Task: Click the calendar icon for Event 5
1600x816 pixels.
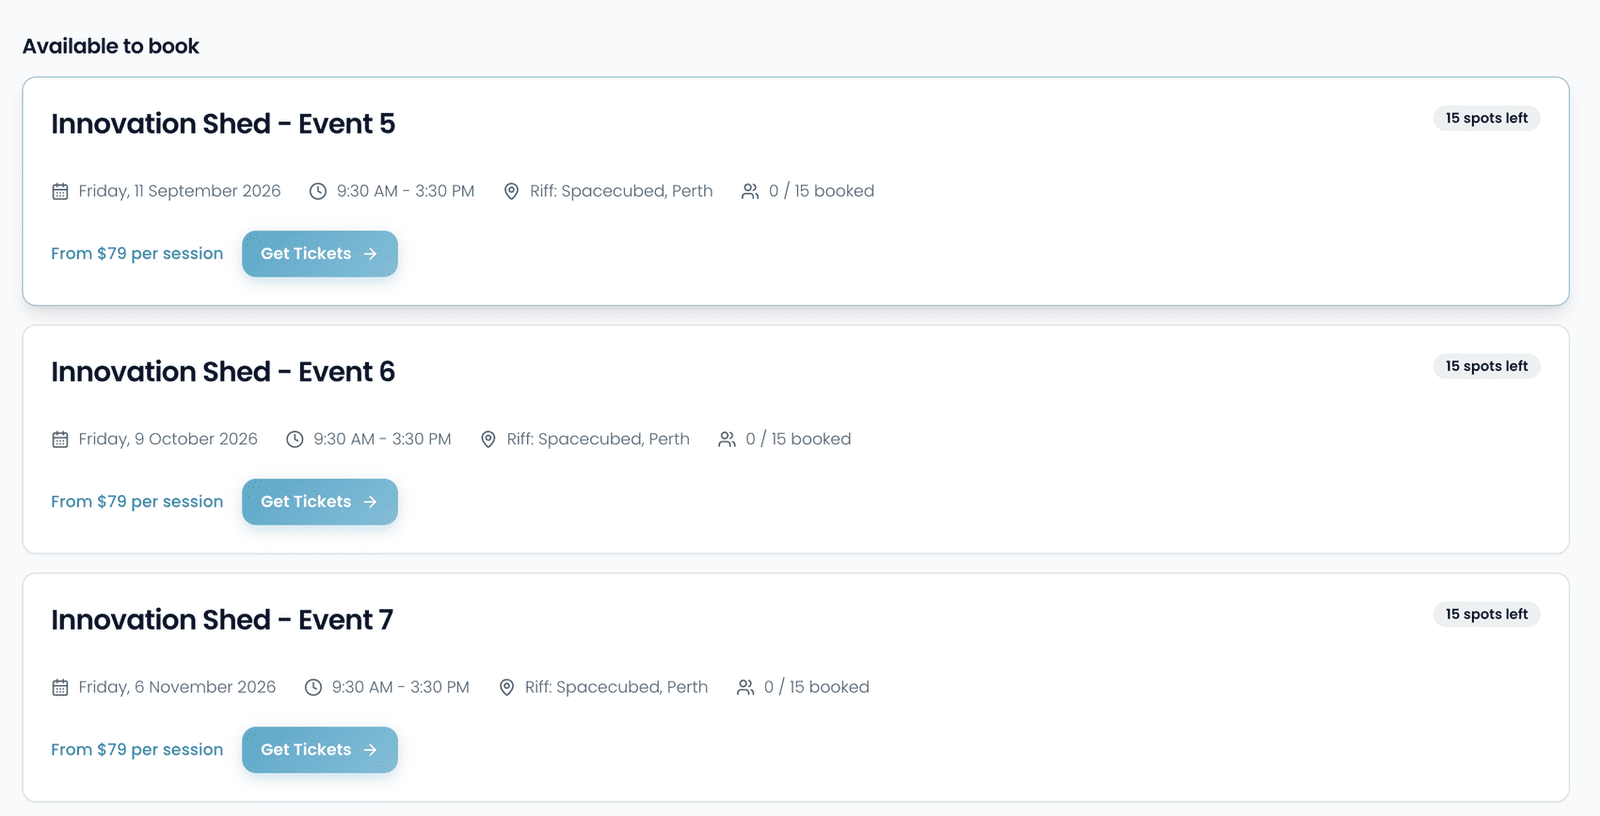Action: coord(60,191)
